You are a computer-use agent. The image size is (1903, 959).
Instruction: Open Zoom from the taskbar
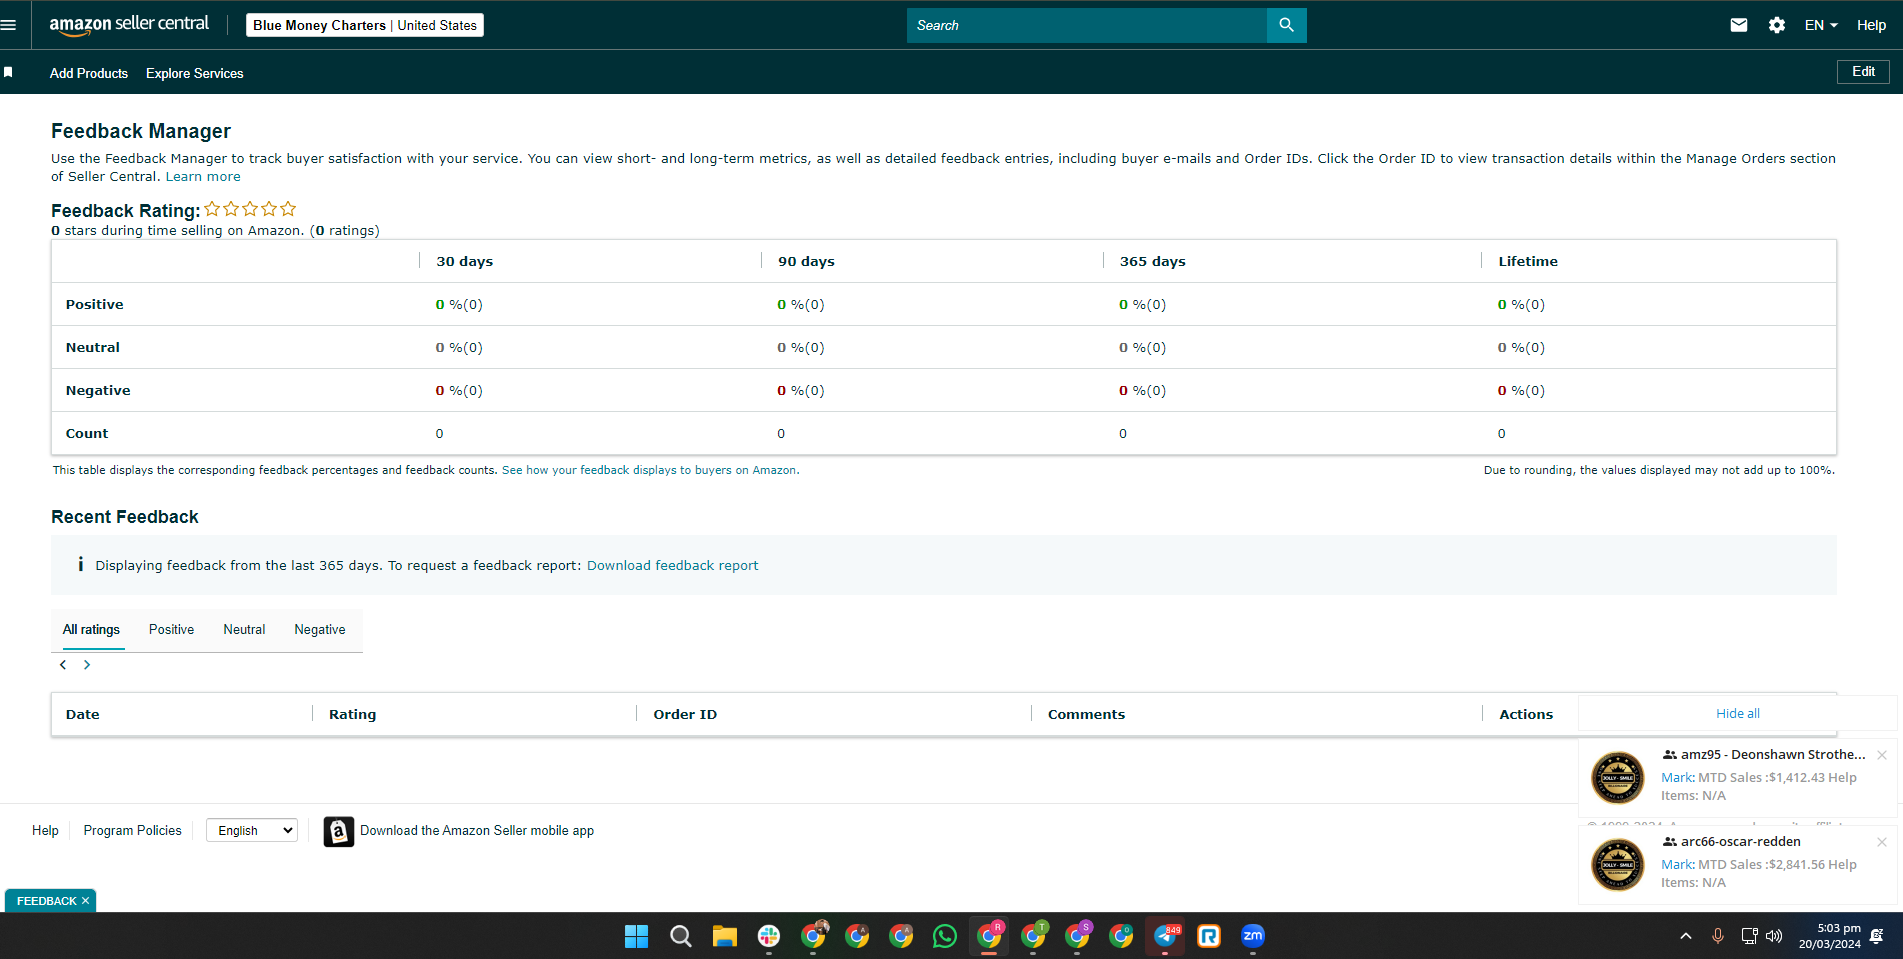coord(1253,936)
